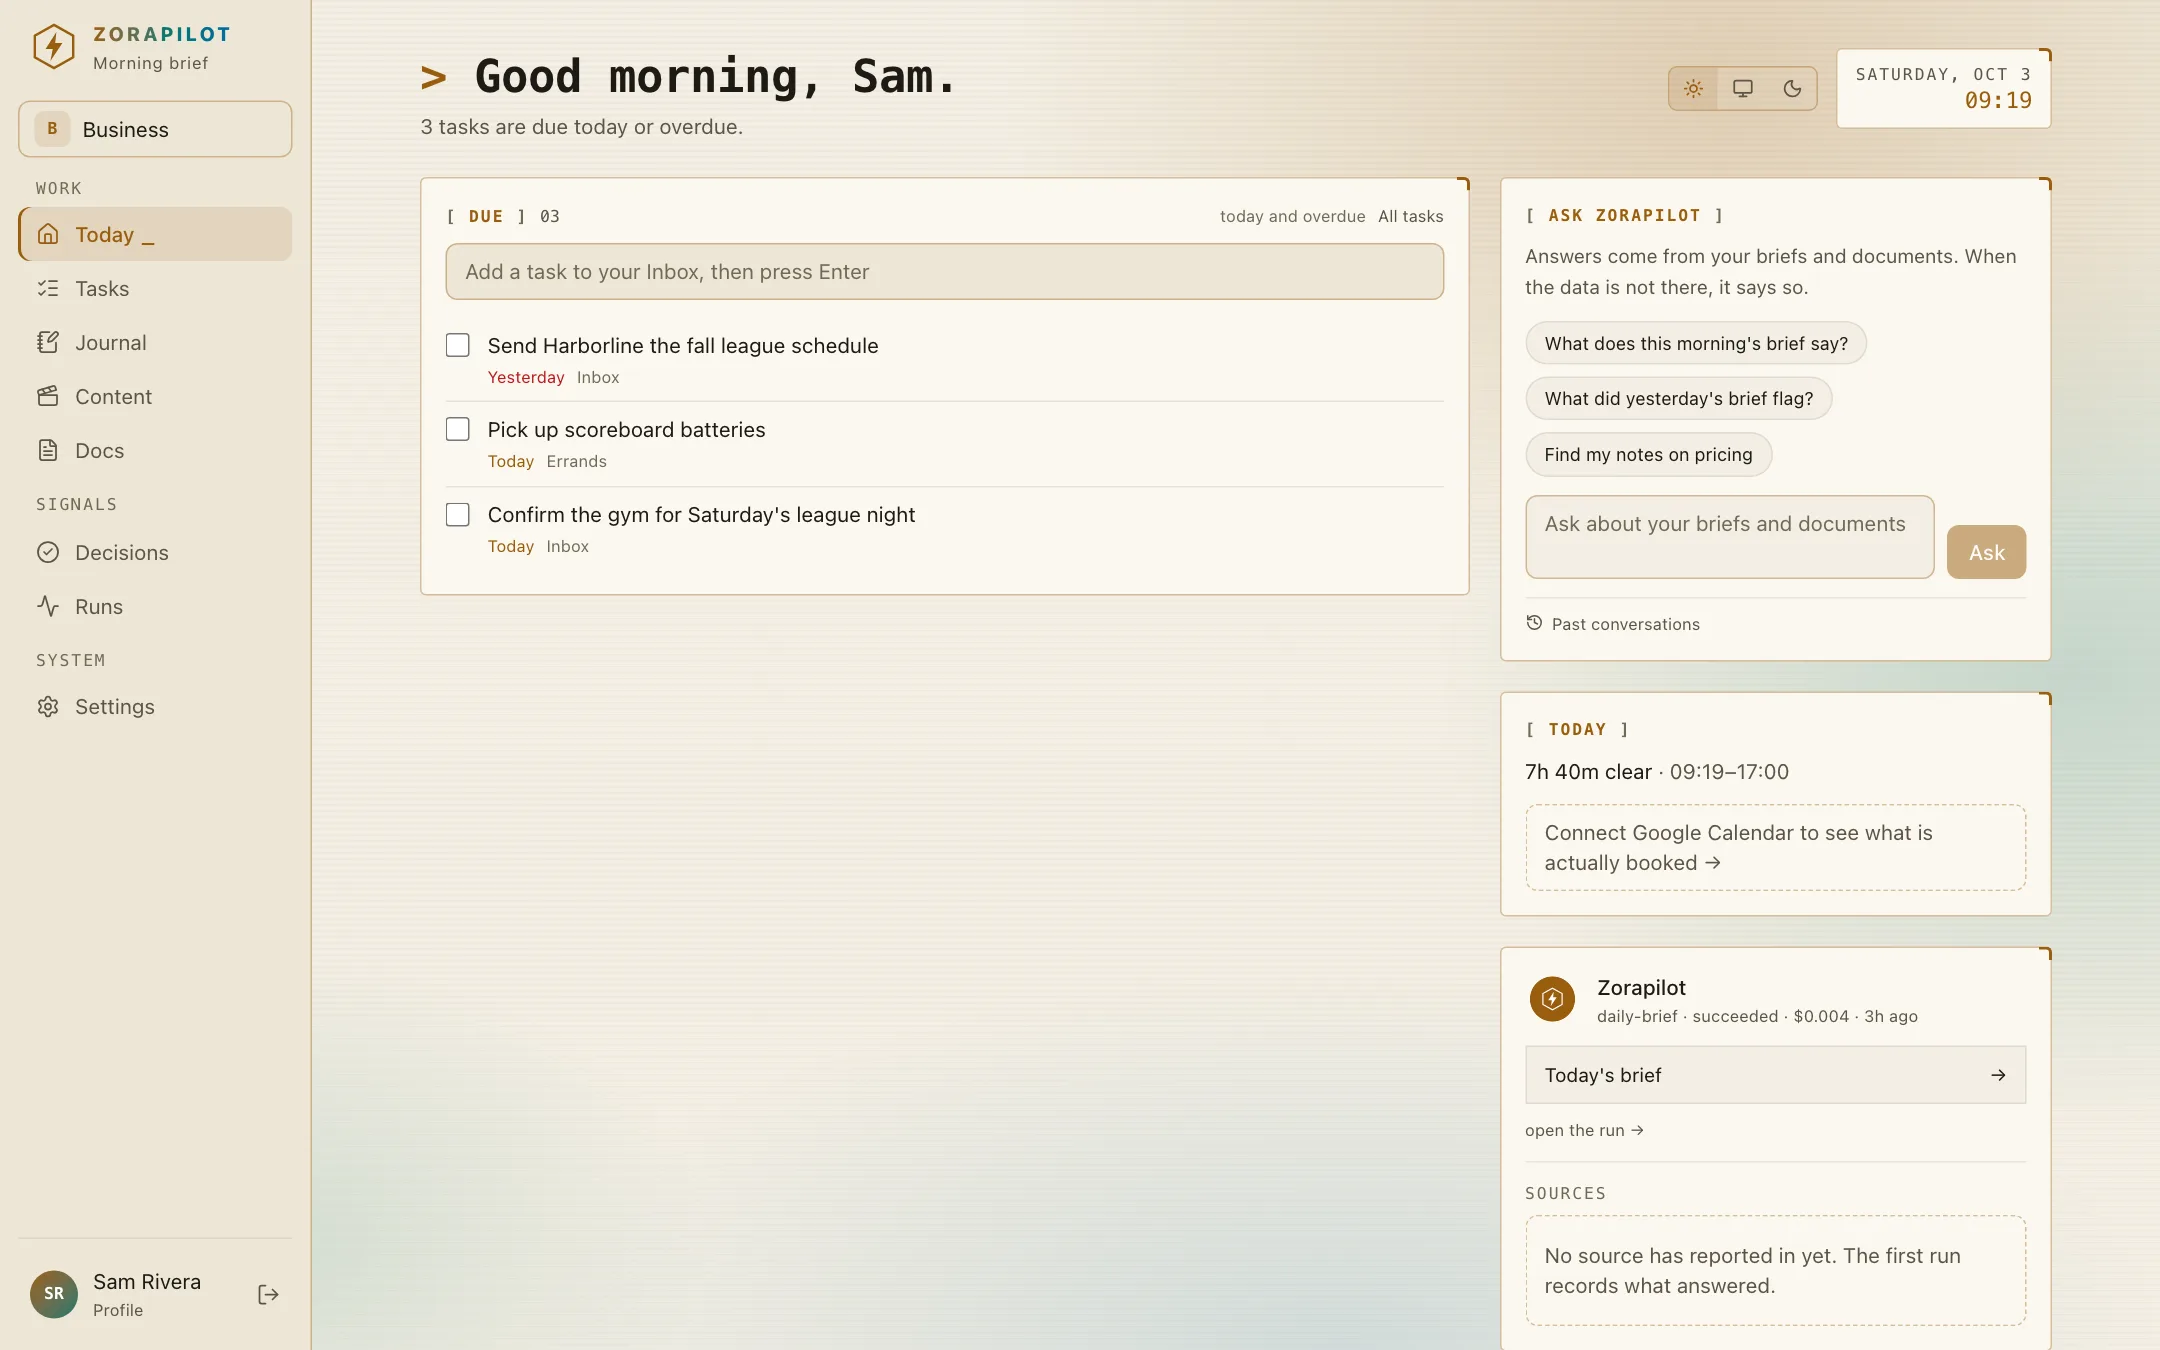Open the All tasks link

tap(1410, 216)
